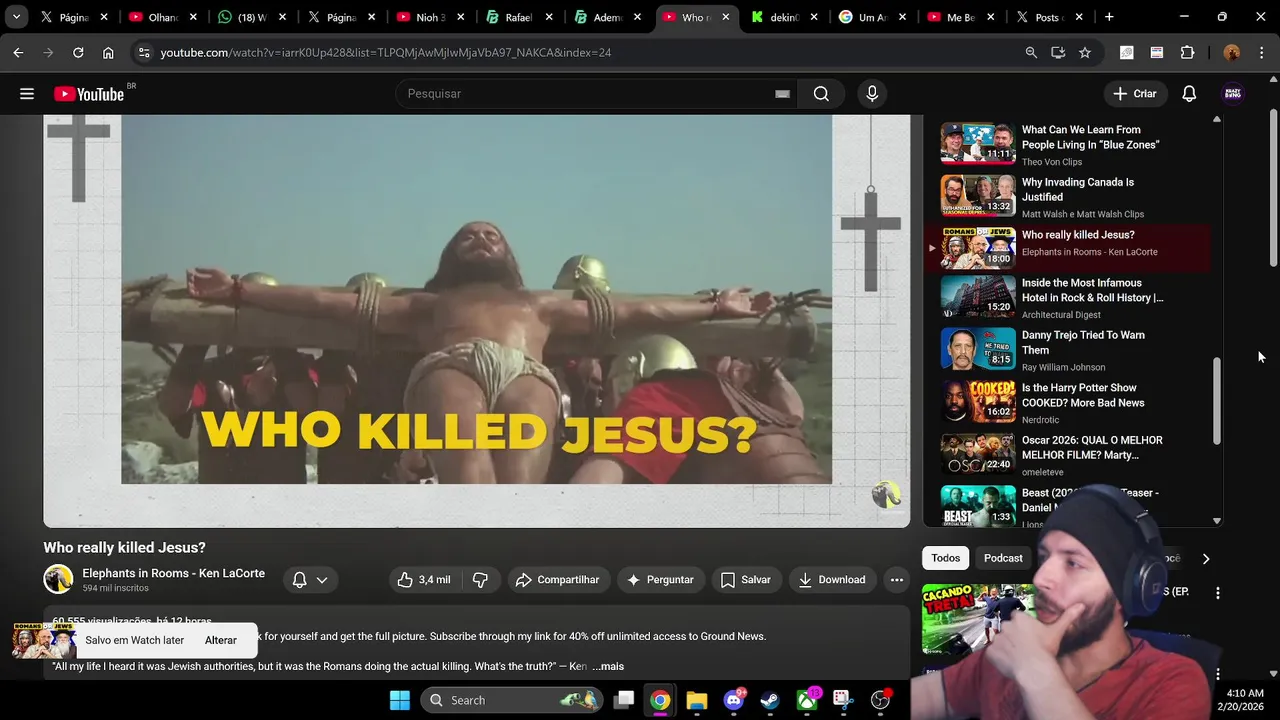The image size is (1280, 720).
Task: Click Alterar in the Watch later toast
Action: [221, 640]
